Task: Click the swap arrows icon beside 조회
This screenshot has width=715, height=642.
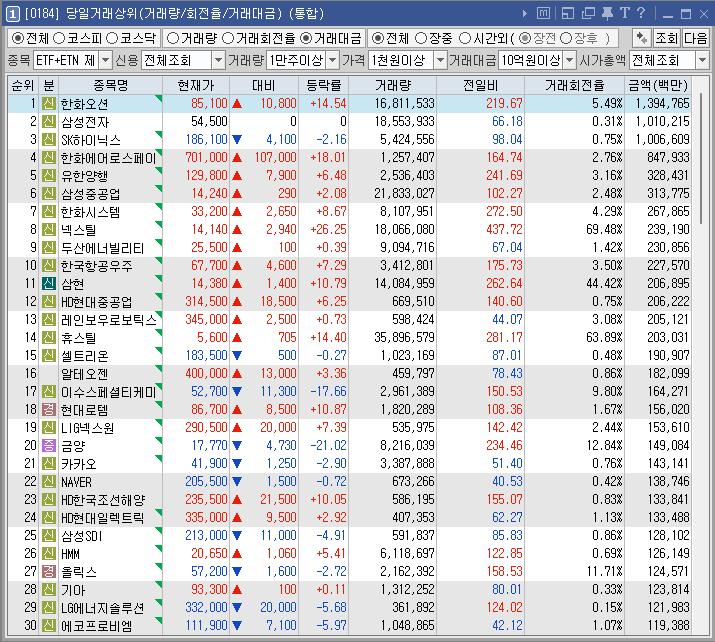Action: click(642, 38)
